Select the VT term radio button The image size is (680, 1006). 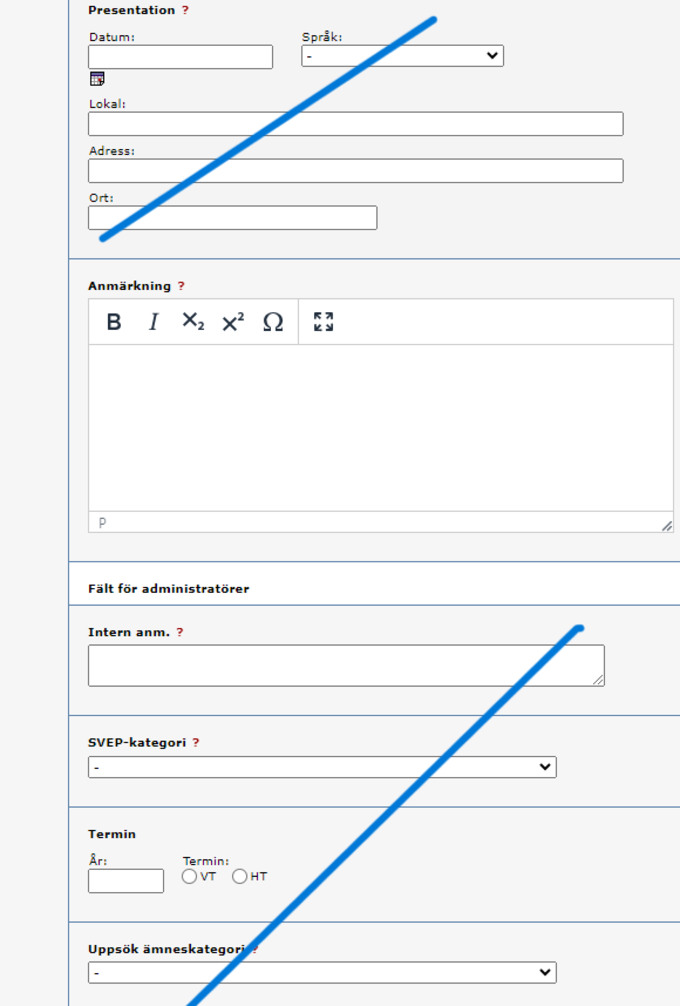coord(190,877)
